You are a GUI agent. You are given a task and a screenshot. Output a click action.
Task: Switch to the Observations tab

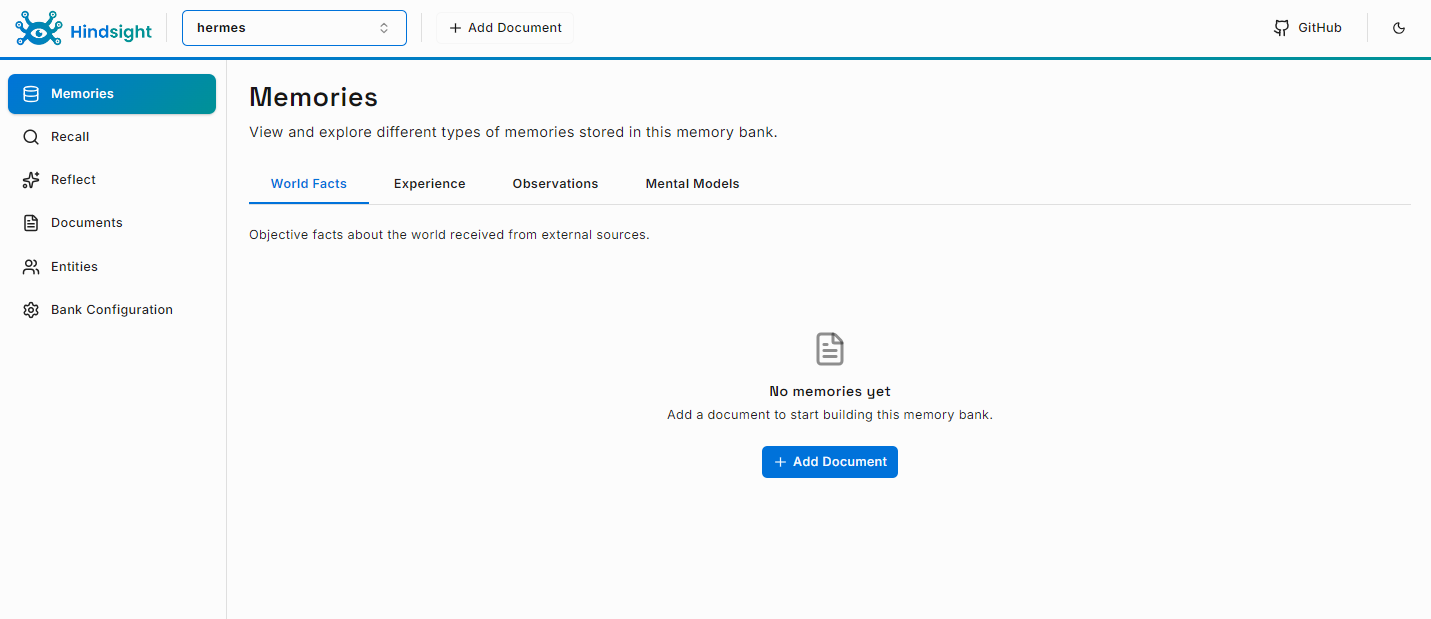[555, 184]
